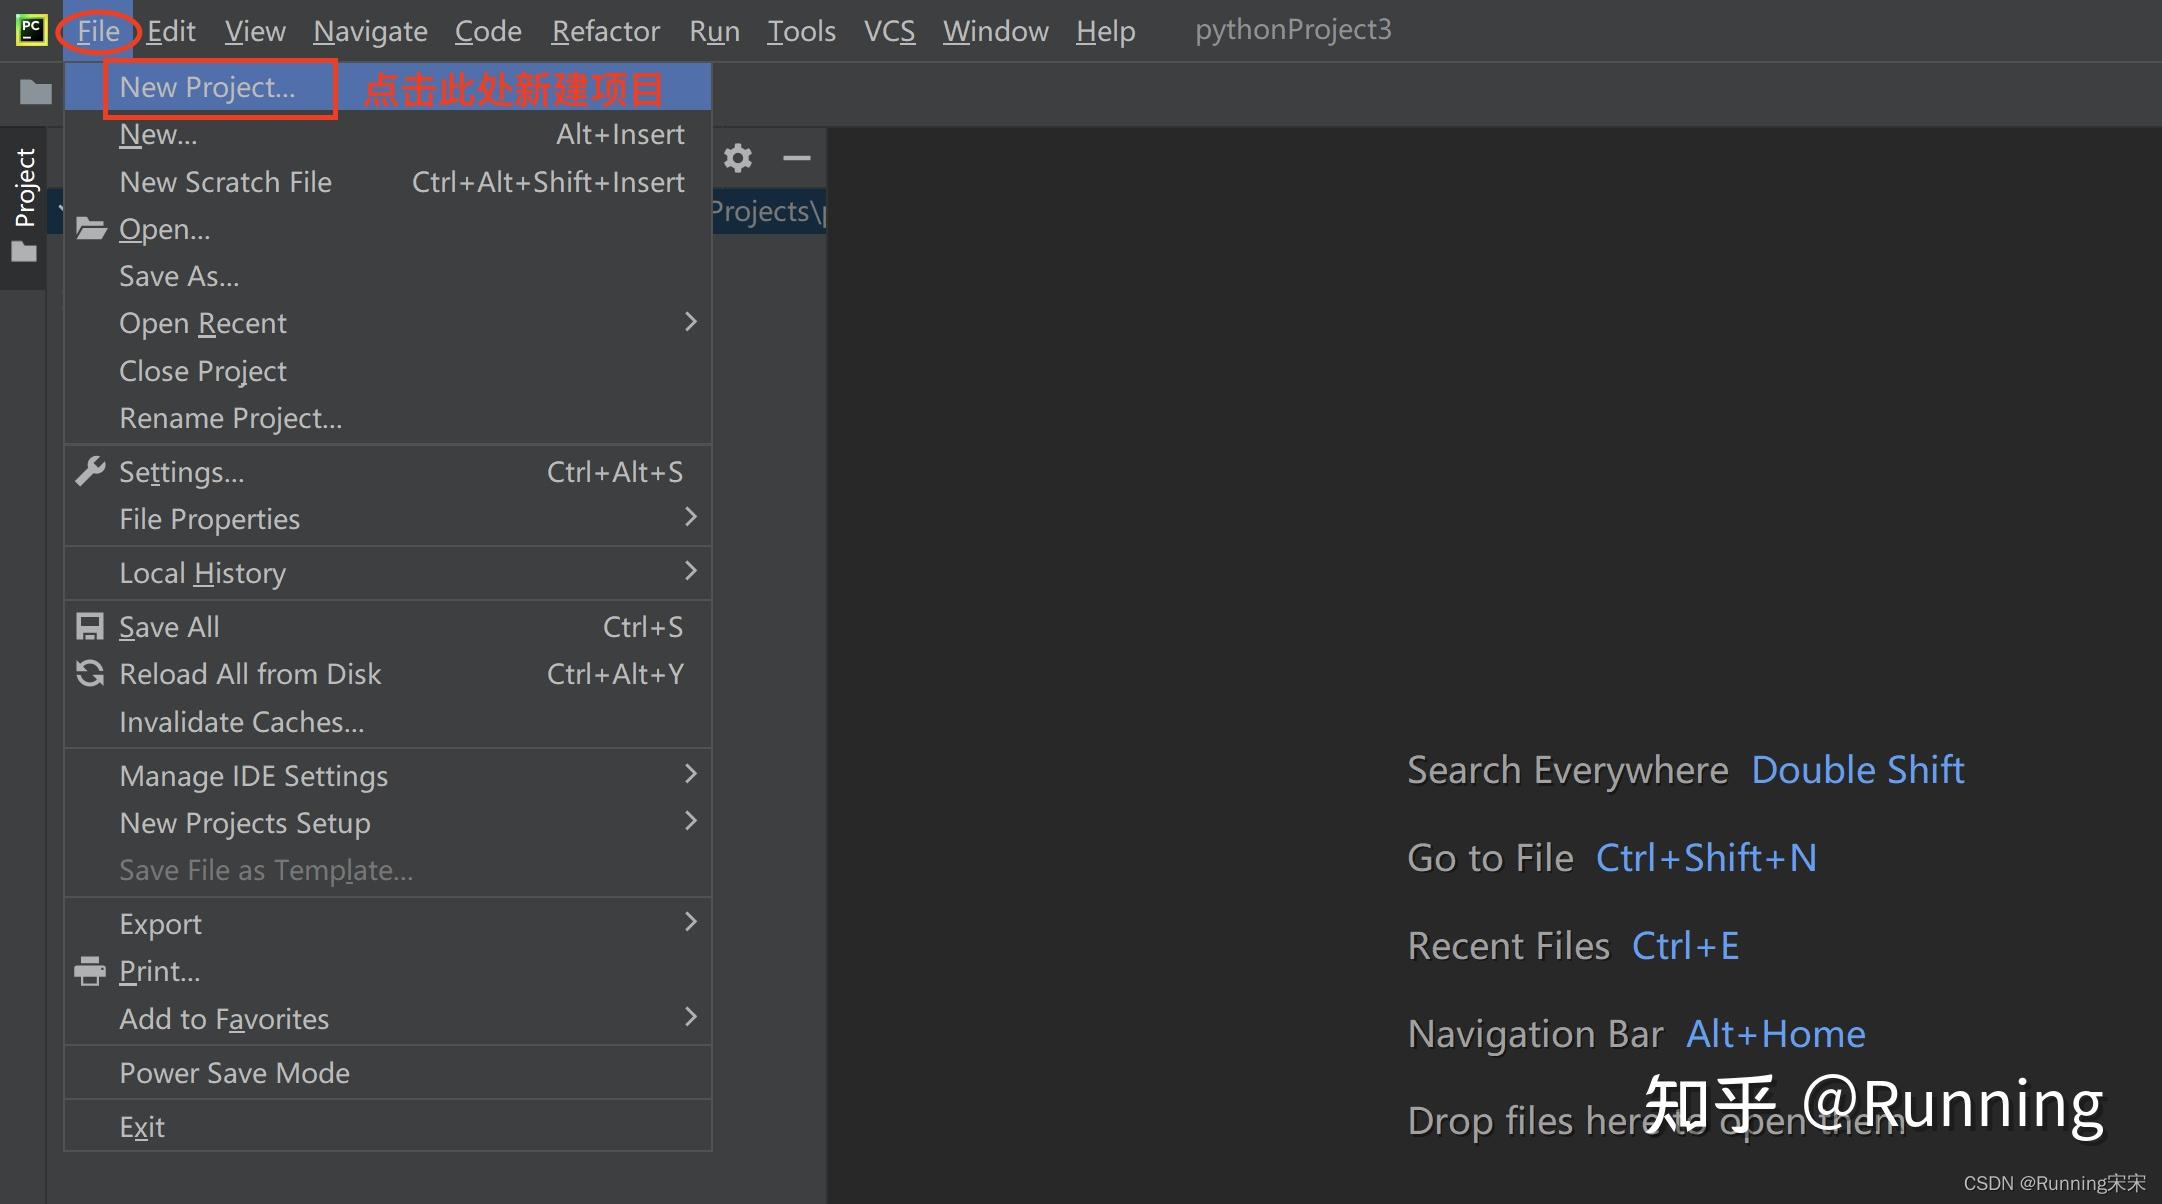Click the open folder icon beside Open
The width and height of the screenshot is (2162, 1204).
tap(90, 228)
